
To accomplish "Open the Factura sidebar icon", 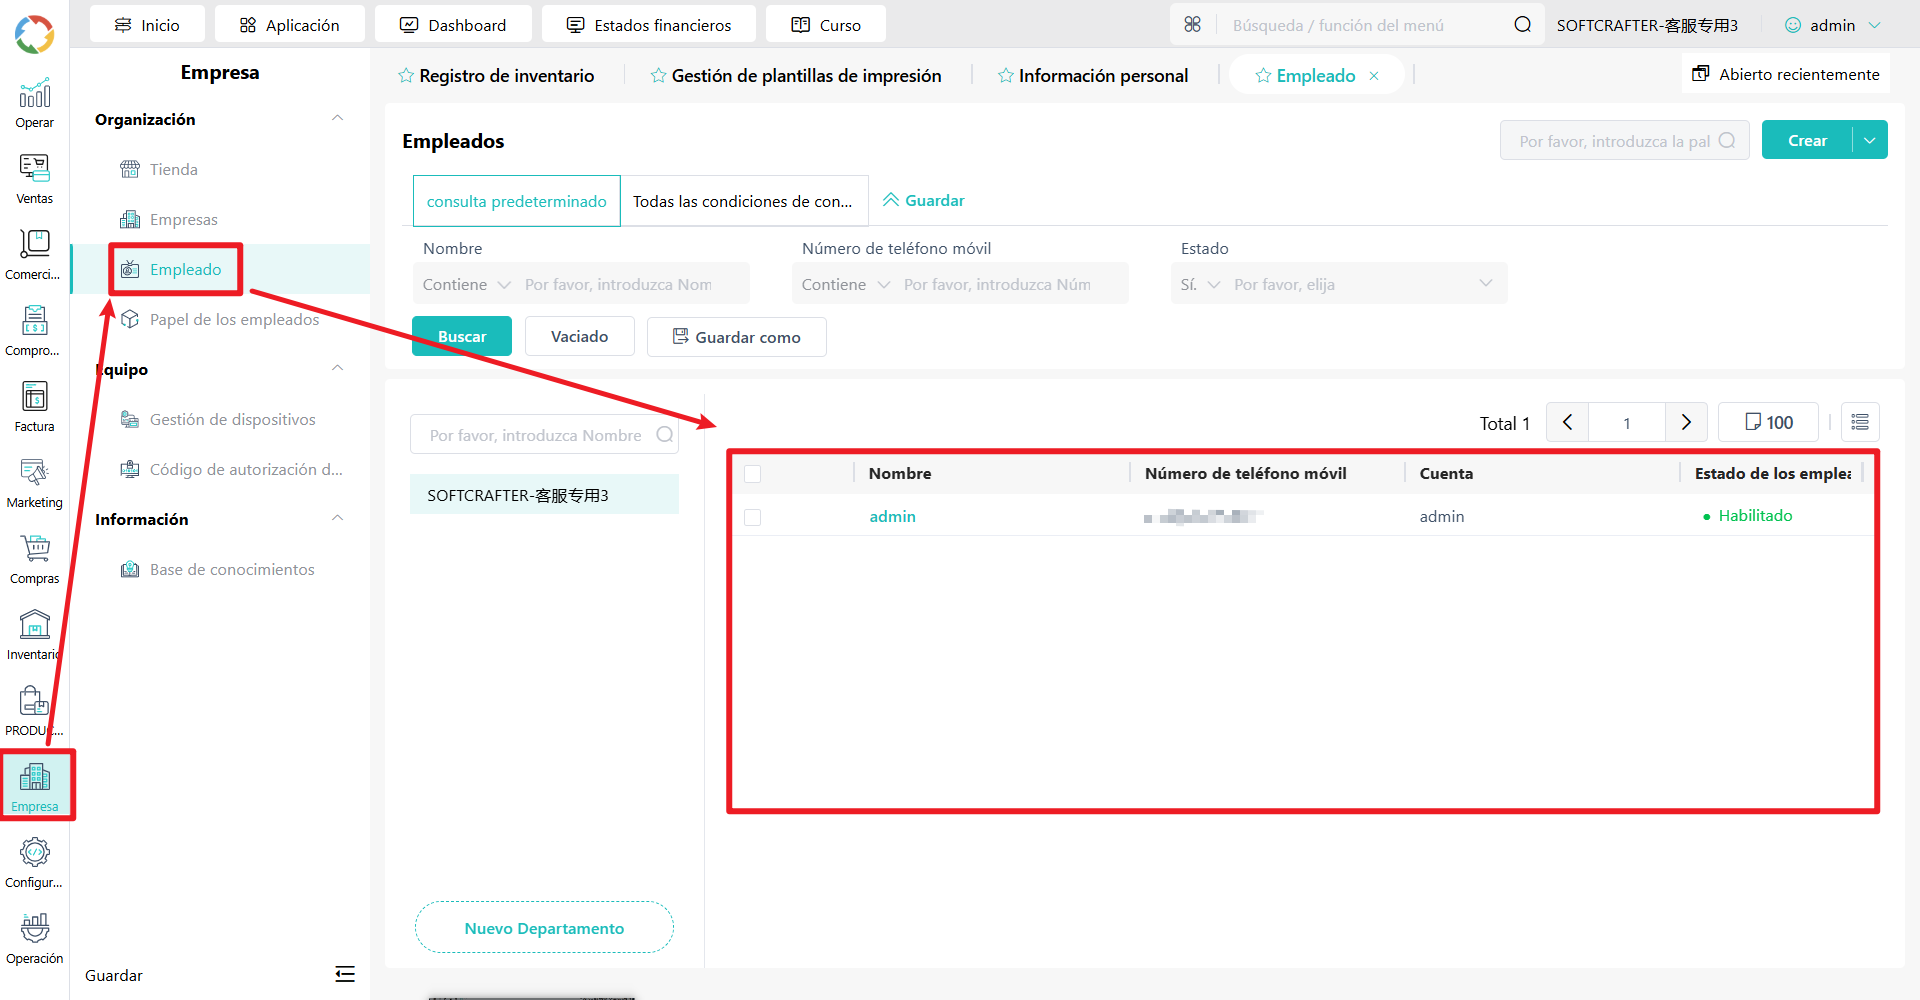I will click(34, 397).
